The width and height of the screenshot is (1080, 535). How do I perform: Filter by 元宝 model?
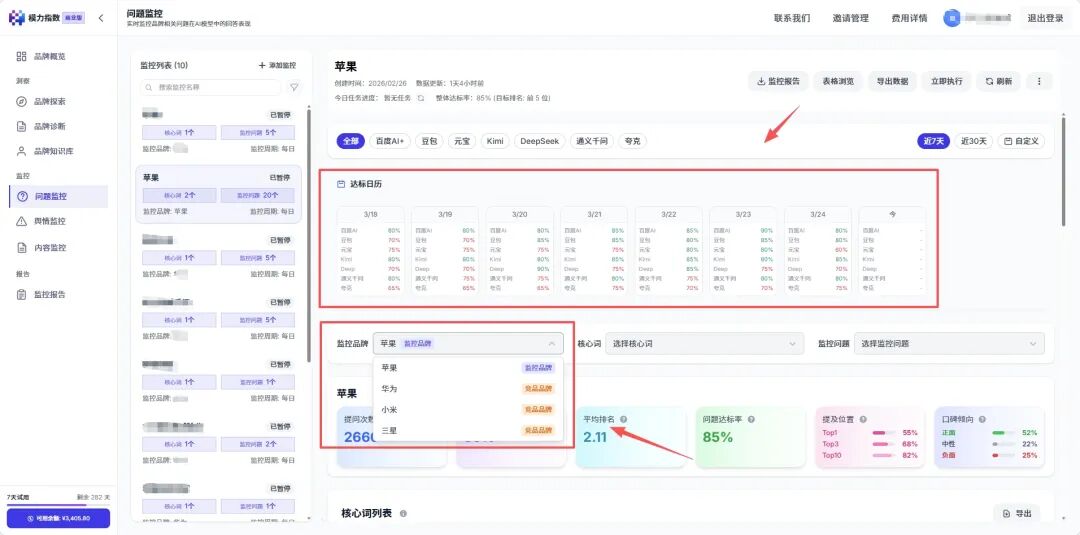(x=461, y=141)
